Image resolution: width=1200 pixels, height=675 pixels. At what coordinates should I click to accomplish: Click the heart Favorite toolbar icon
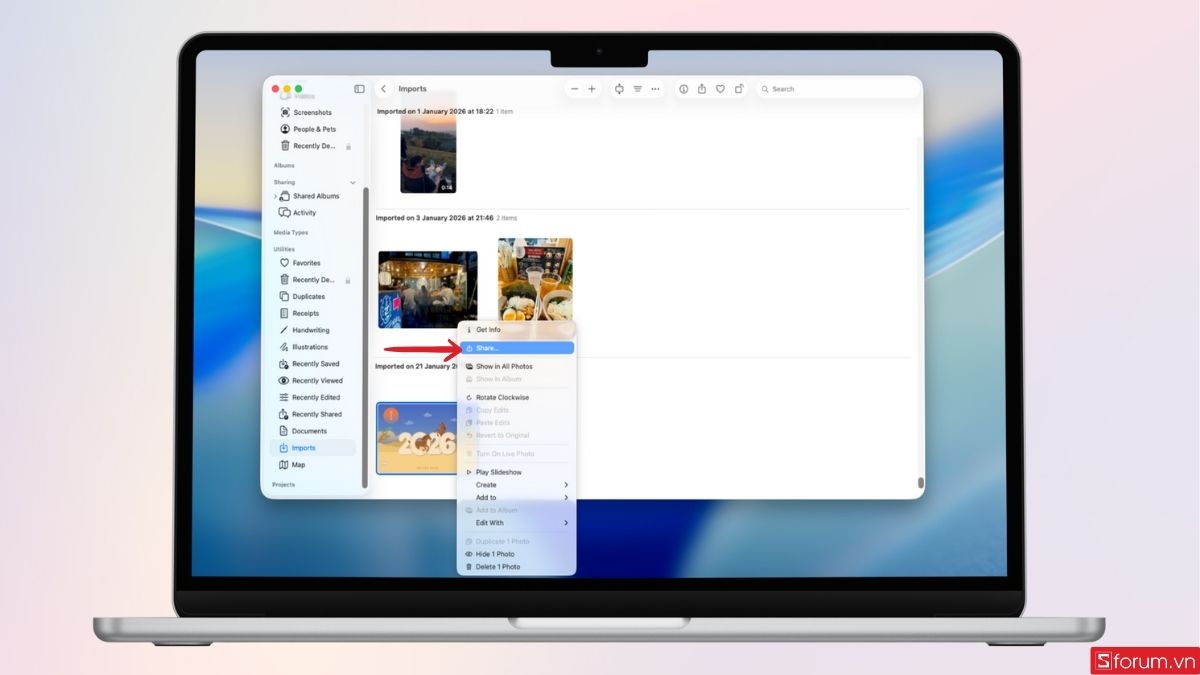[720, 89]
